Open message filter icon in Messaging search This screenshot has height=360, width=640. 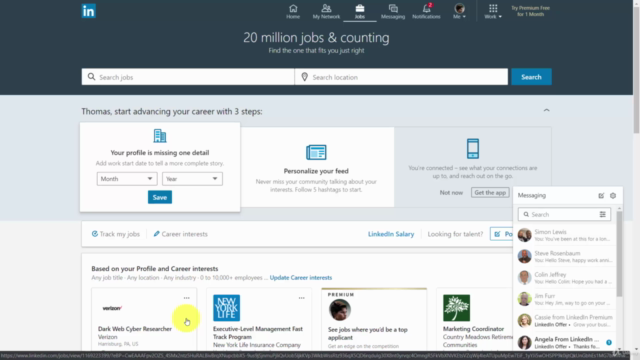602,214
